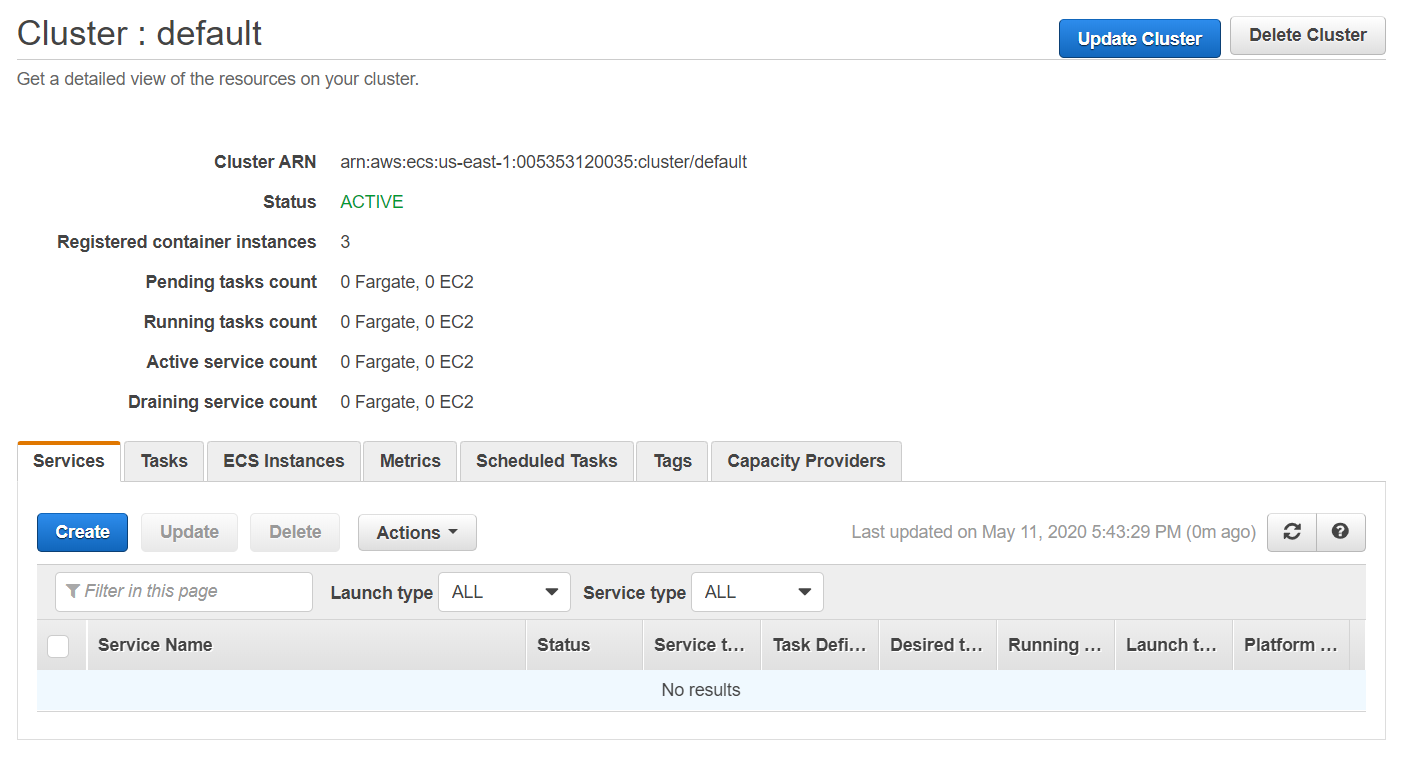Sort by Status column header
Screen dimensions: 1410x770
point(585,645)
